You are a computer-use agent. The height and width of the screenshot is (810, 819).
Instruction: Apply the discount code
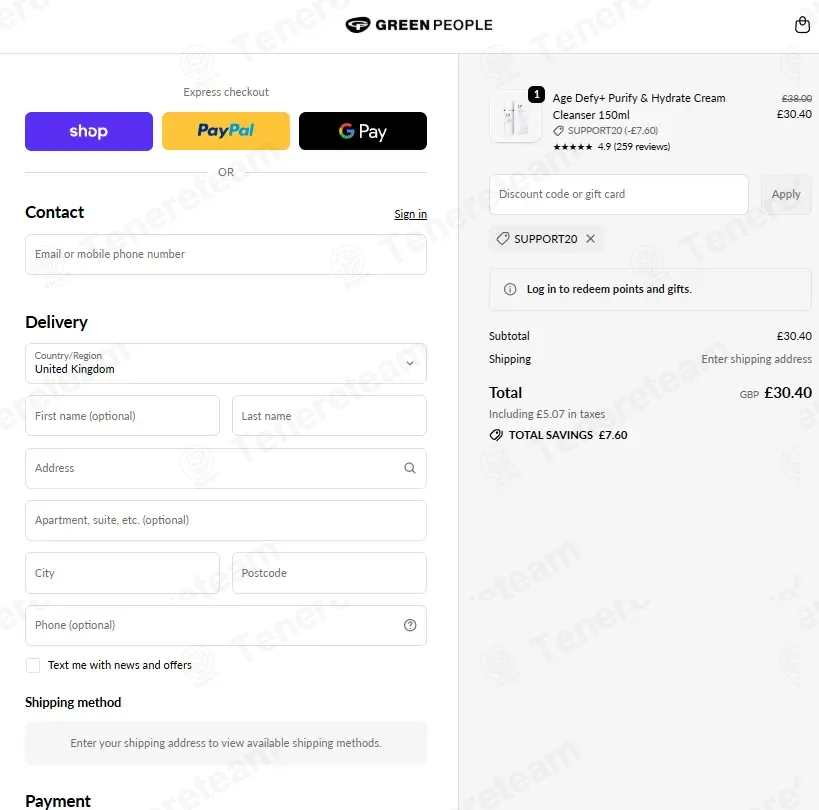click(786, 194)
